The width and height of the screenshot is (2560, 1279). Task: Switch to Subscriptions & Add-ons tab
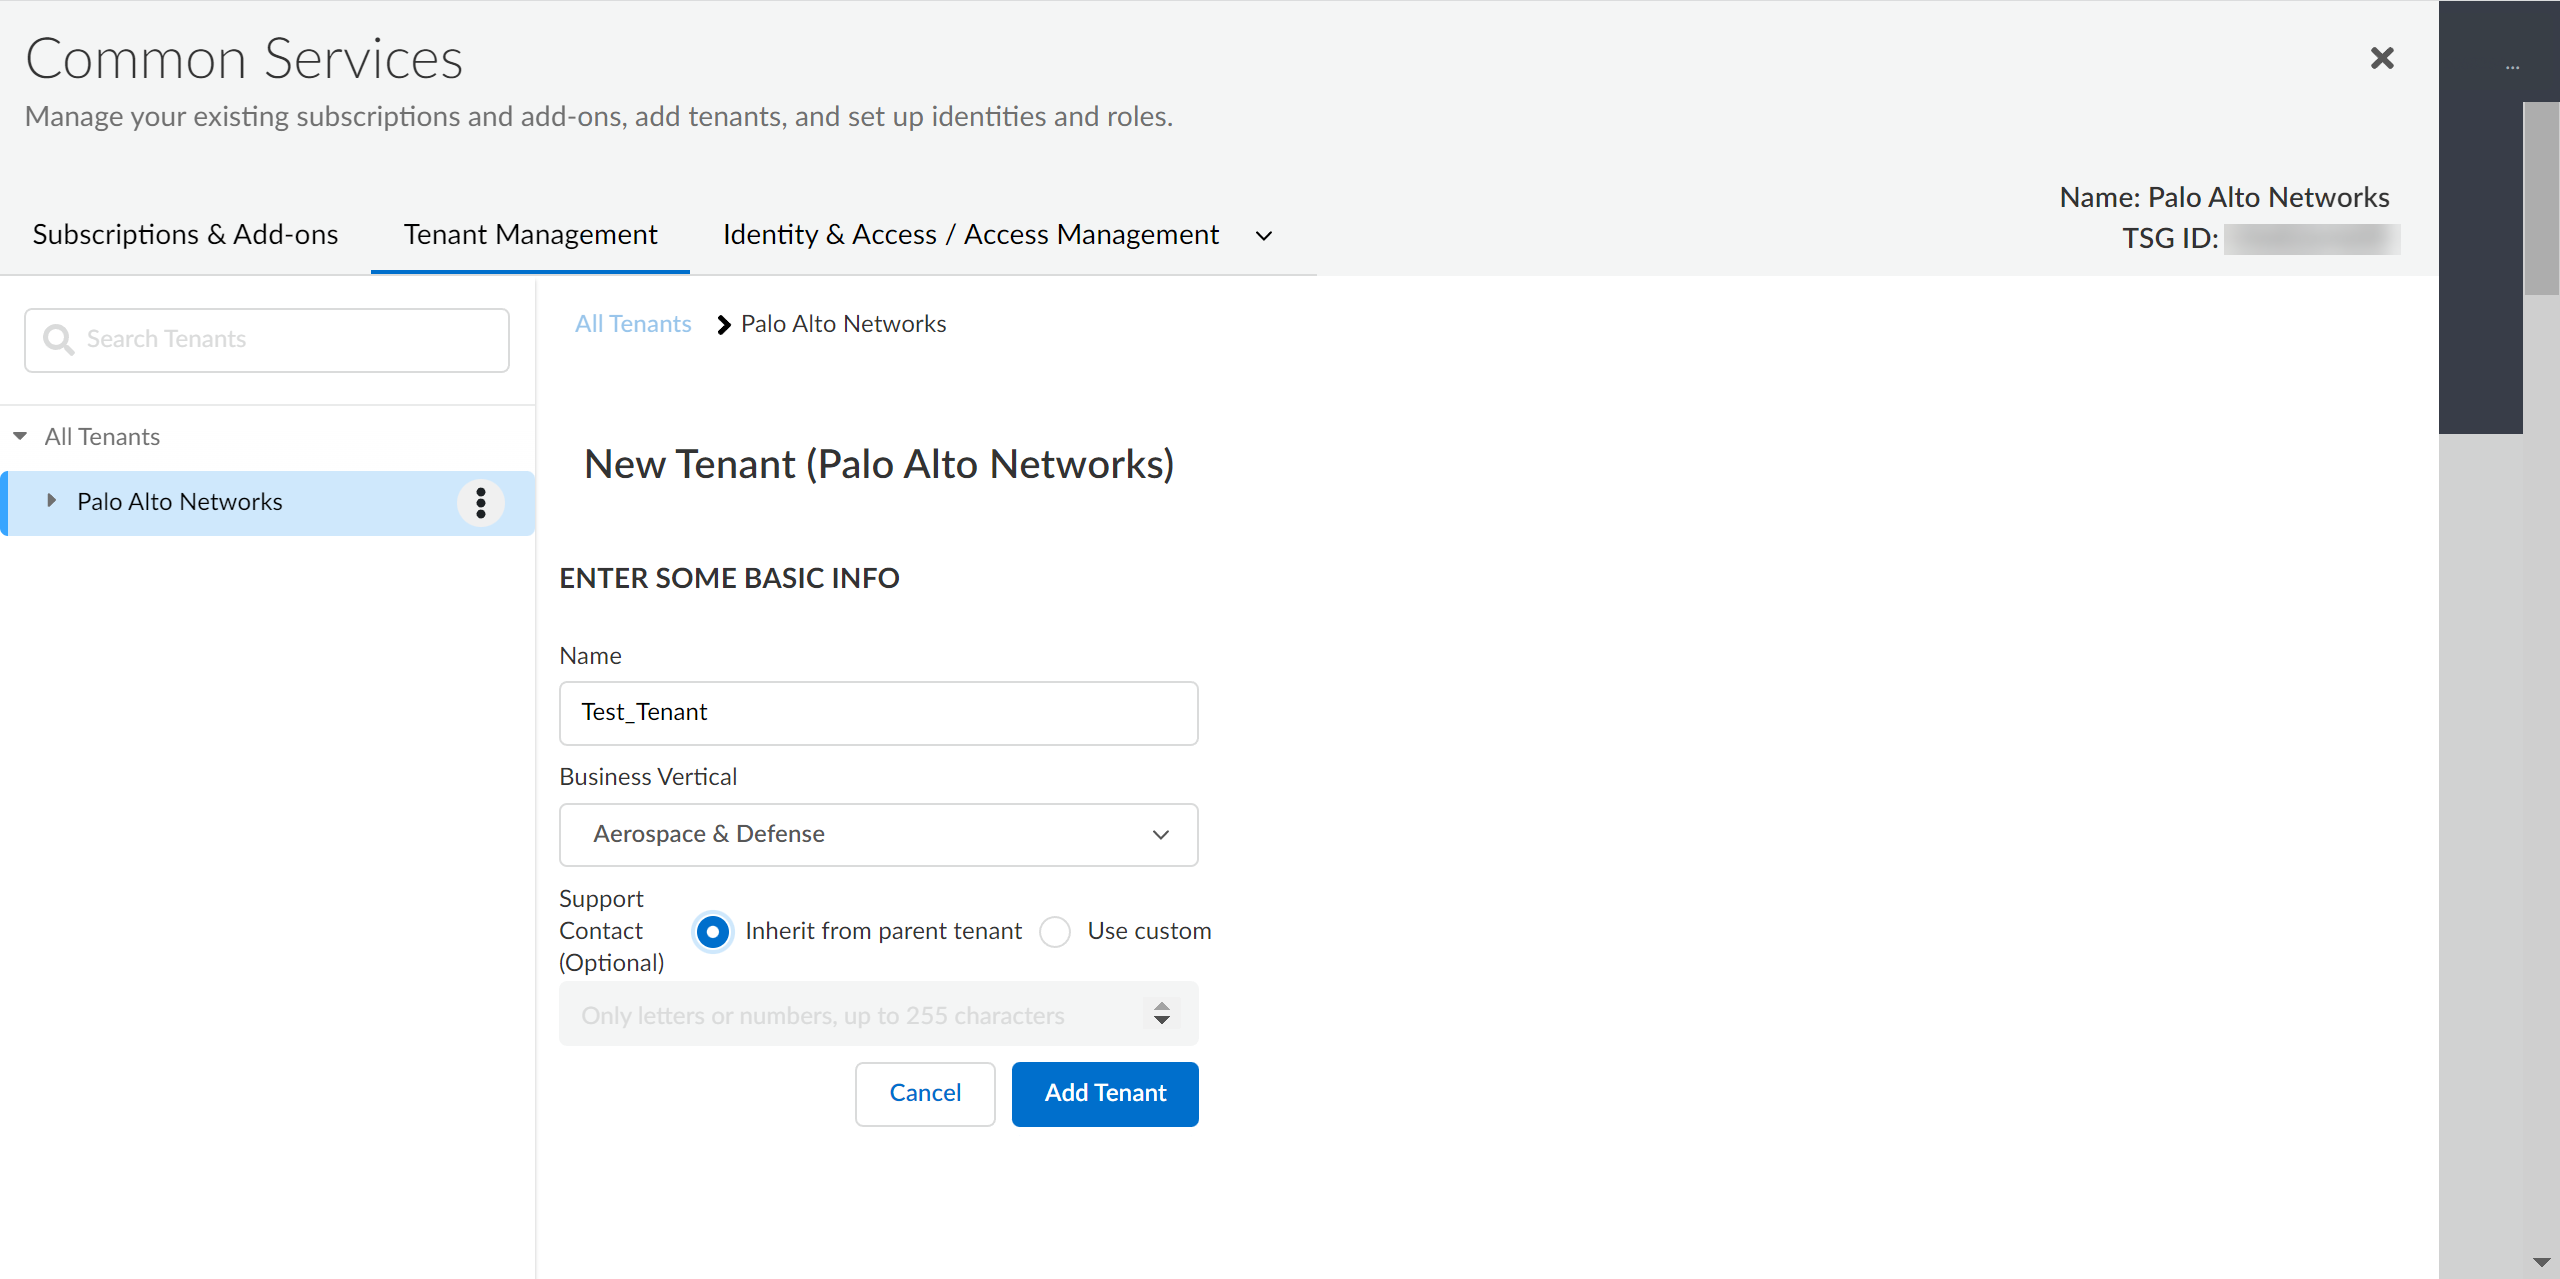(x=185, y=235)
